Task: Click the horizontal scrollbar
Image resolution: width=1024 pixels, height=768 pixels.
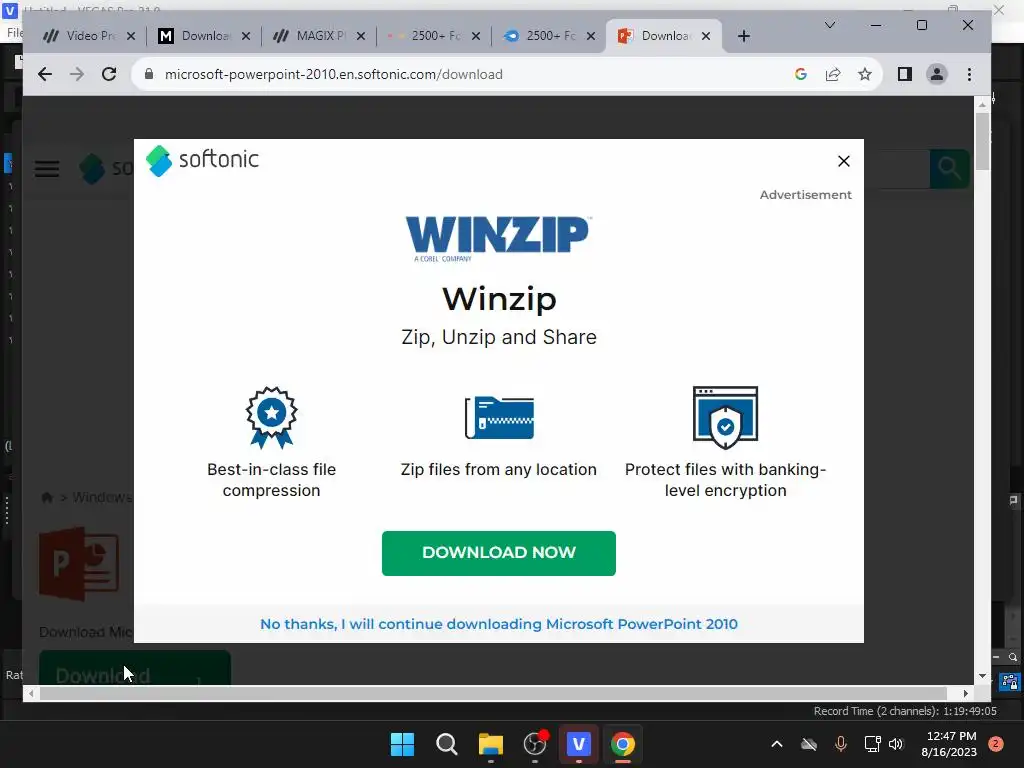Action: point(493,694)
